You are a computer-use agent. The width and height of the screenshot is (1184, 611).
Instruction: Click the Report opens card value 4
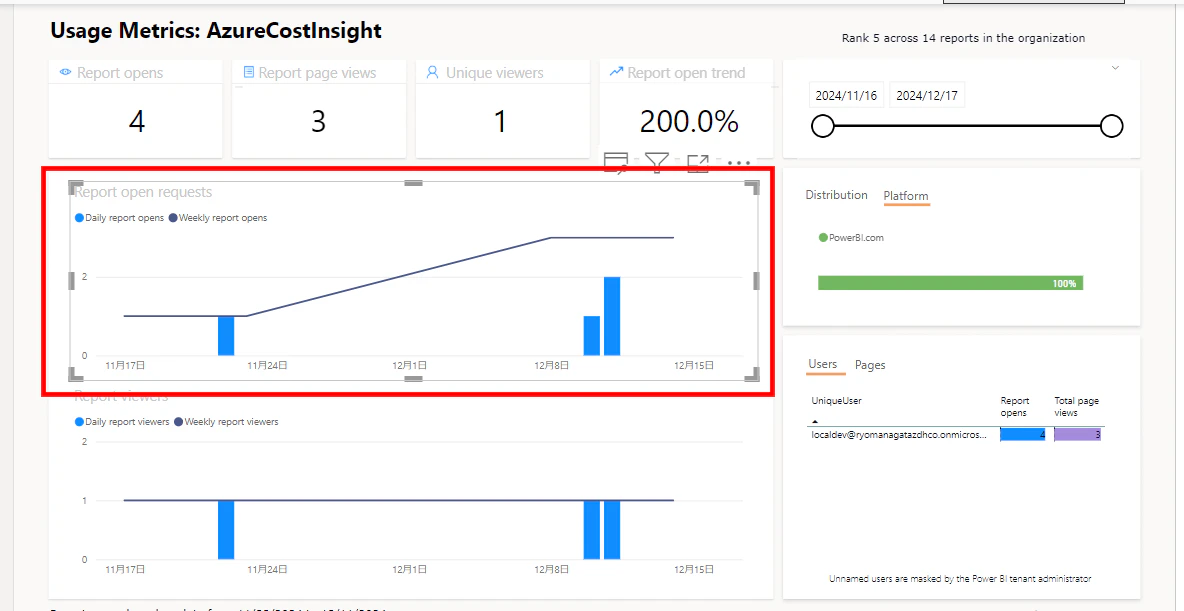tap(136, 121)
